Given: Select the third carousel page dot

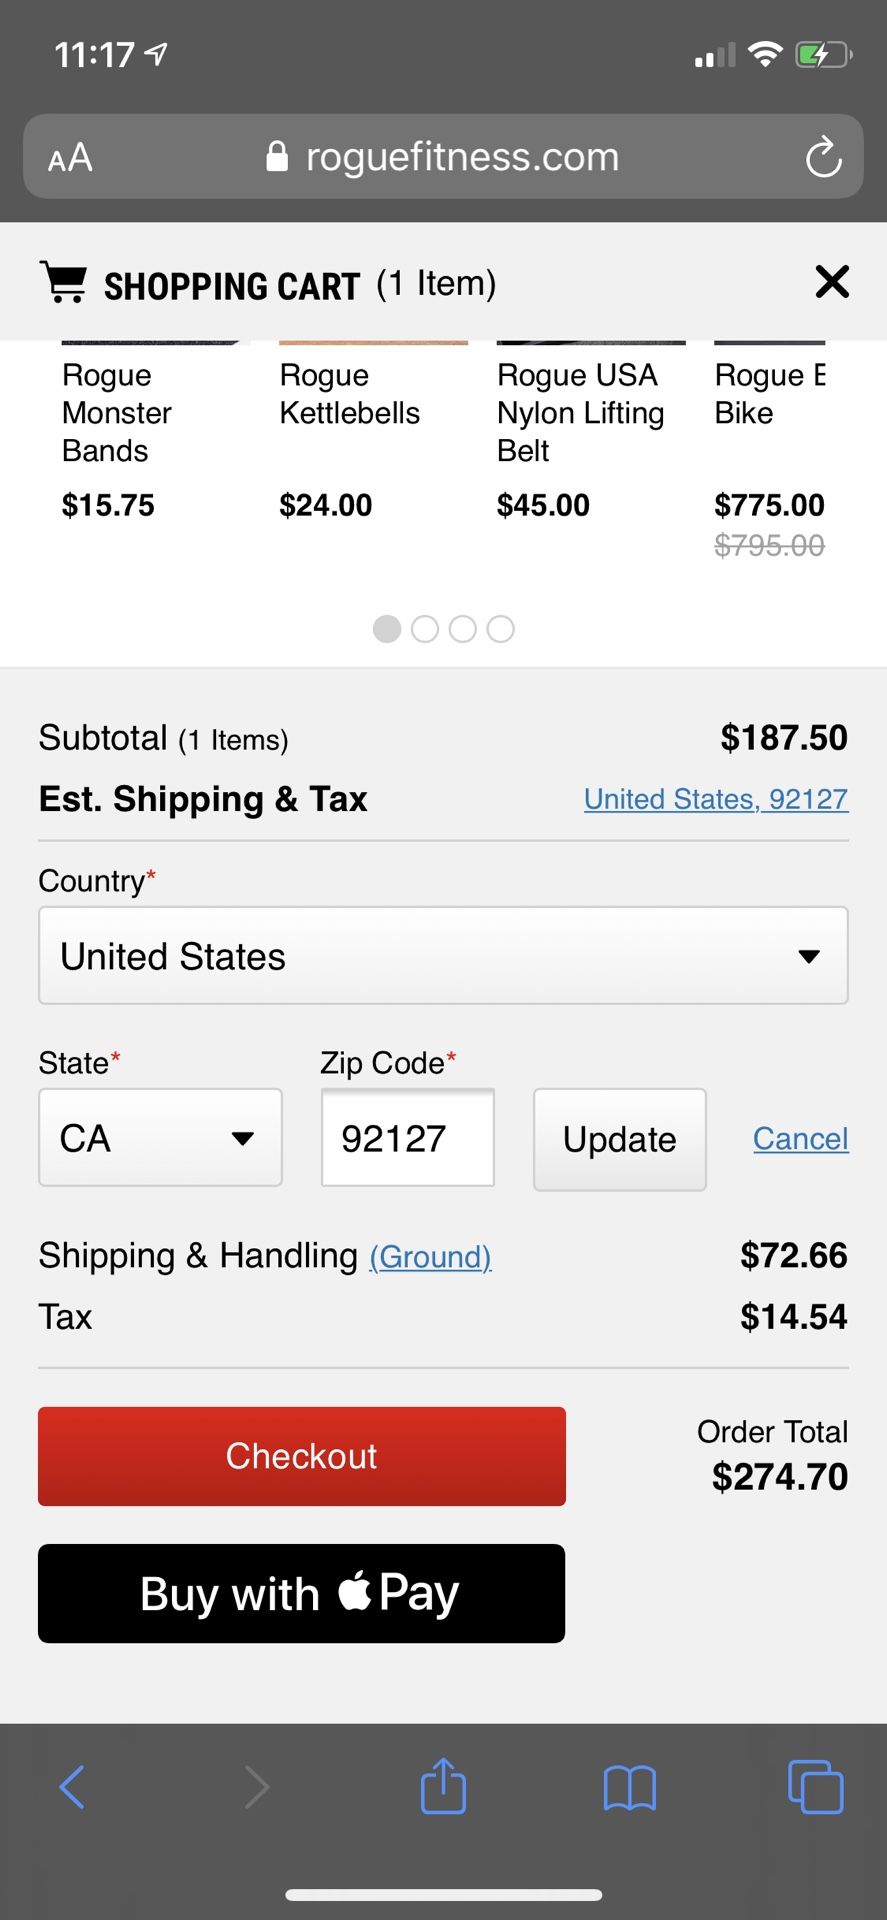Looking at the screenshot, I should tap(463, 629).
